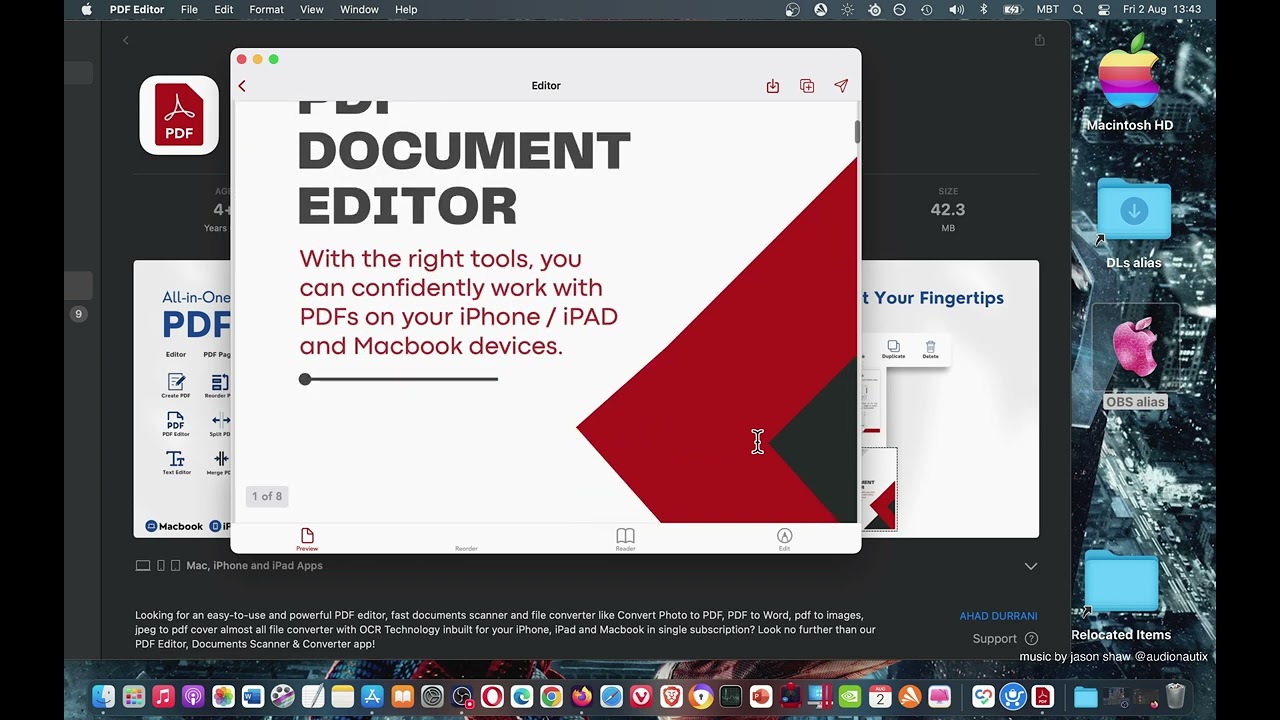The image size is (1280, 720).
Task: Click the right 'Your Fingertips' screenshot thumbnail
Action: [x=950, y=399]
